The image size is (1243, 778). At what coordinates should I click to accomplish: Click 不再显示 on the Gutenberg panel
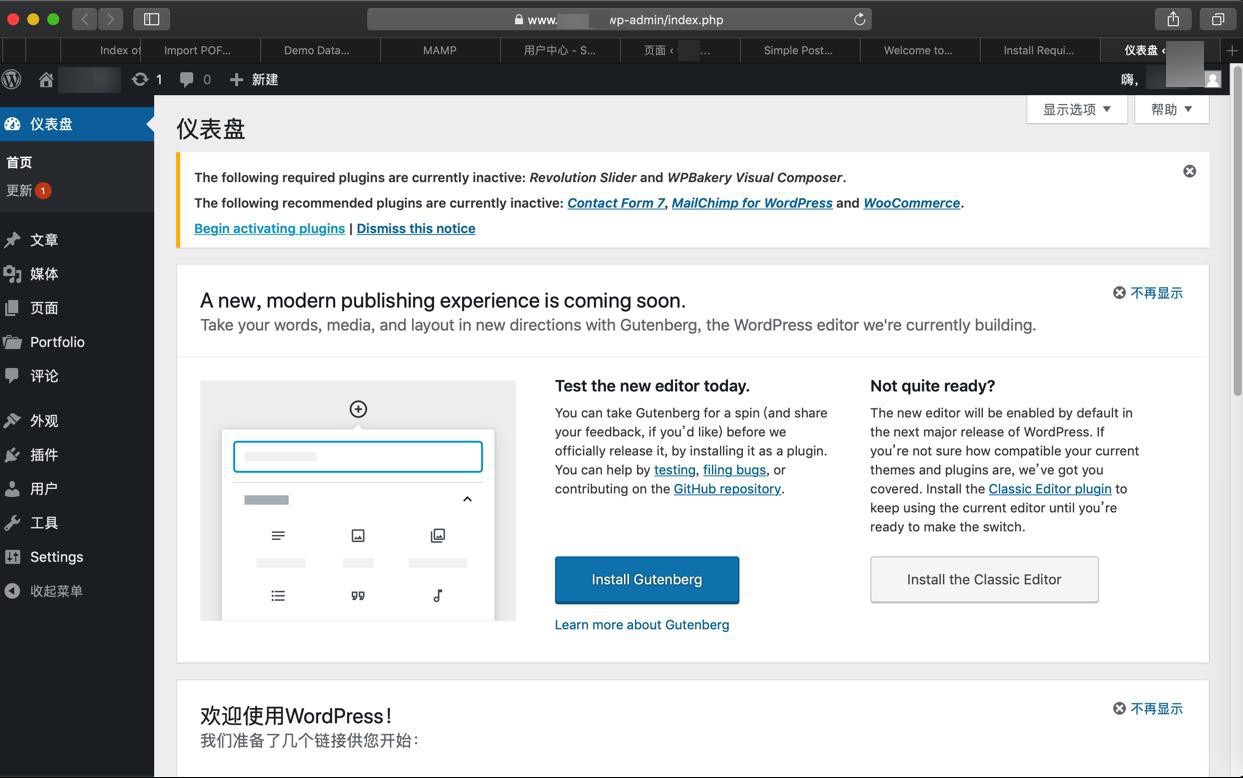click(x=1148, y=293)
